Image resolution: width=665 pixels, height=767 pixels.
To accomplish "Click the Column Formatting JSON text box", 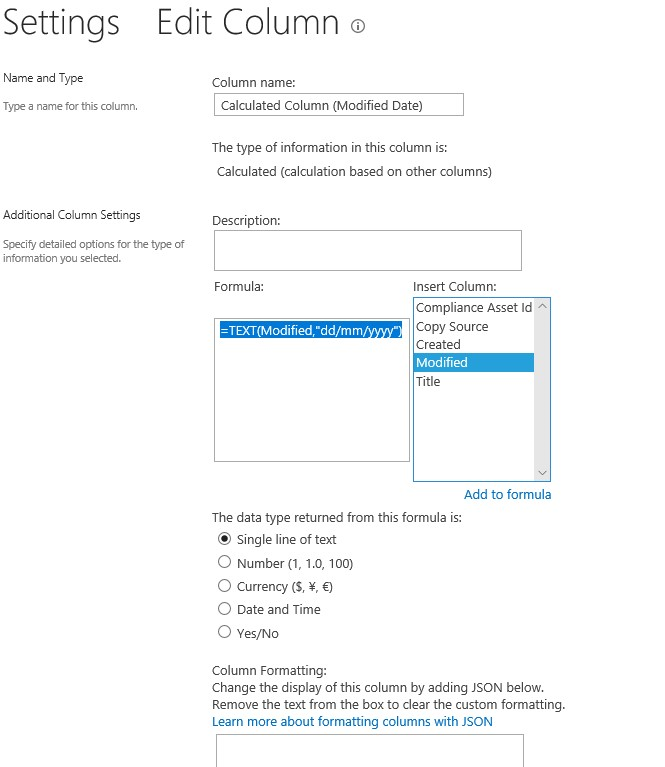I will [370, 750].
